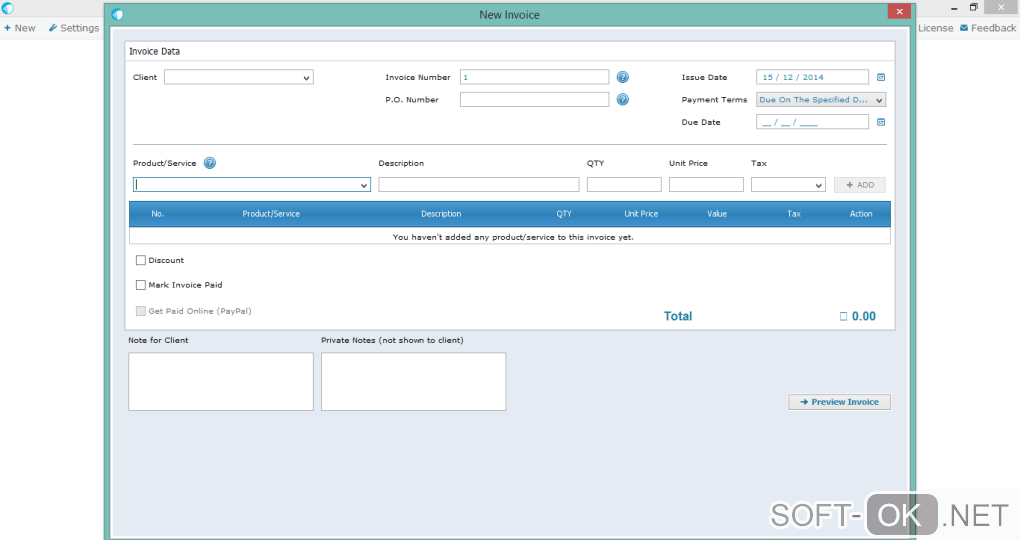Focus the P.O. Number field
Viewport: 1020px width, 540px height.
pos(534,100)
